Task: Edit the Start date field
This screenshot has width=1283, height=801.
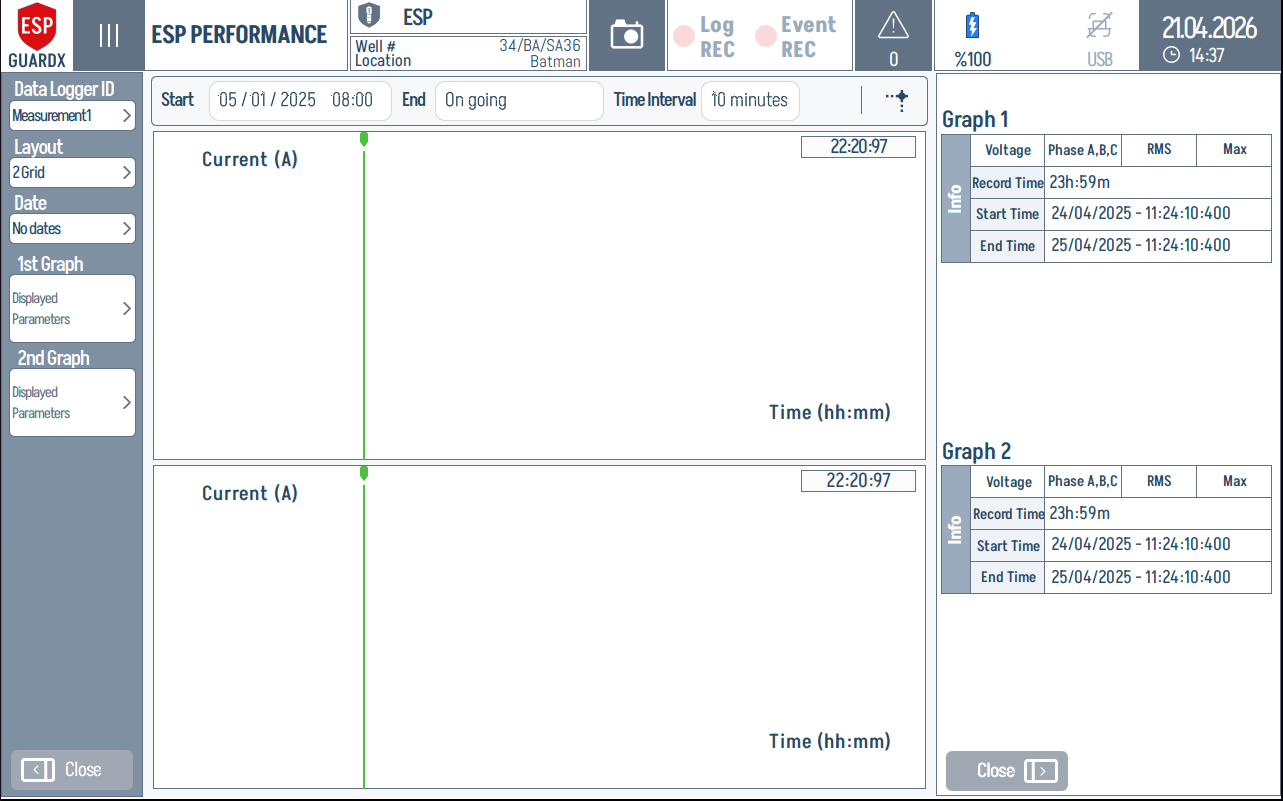Action: tap(300, 100)
